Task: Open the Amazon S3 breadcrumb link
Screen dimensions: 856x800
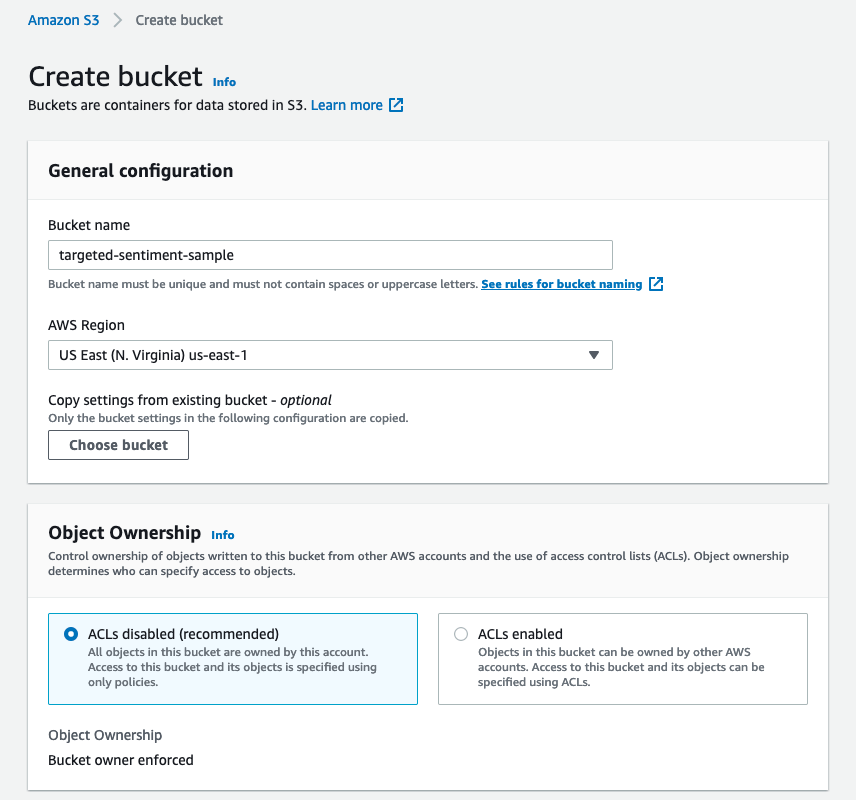Action: [63, 20]
